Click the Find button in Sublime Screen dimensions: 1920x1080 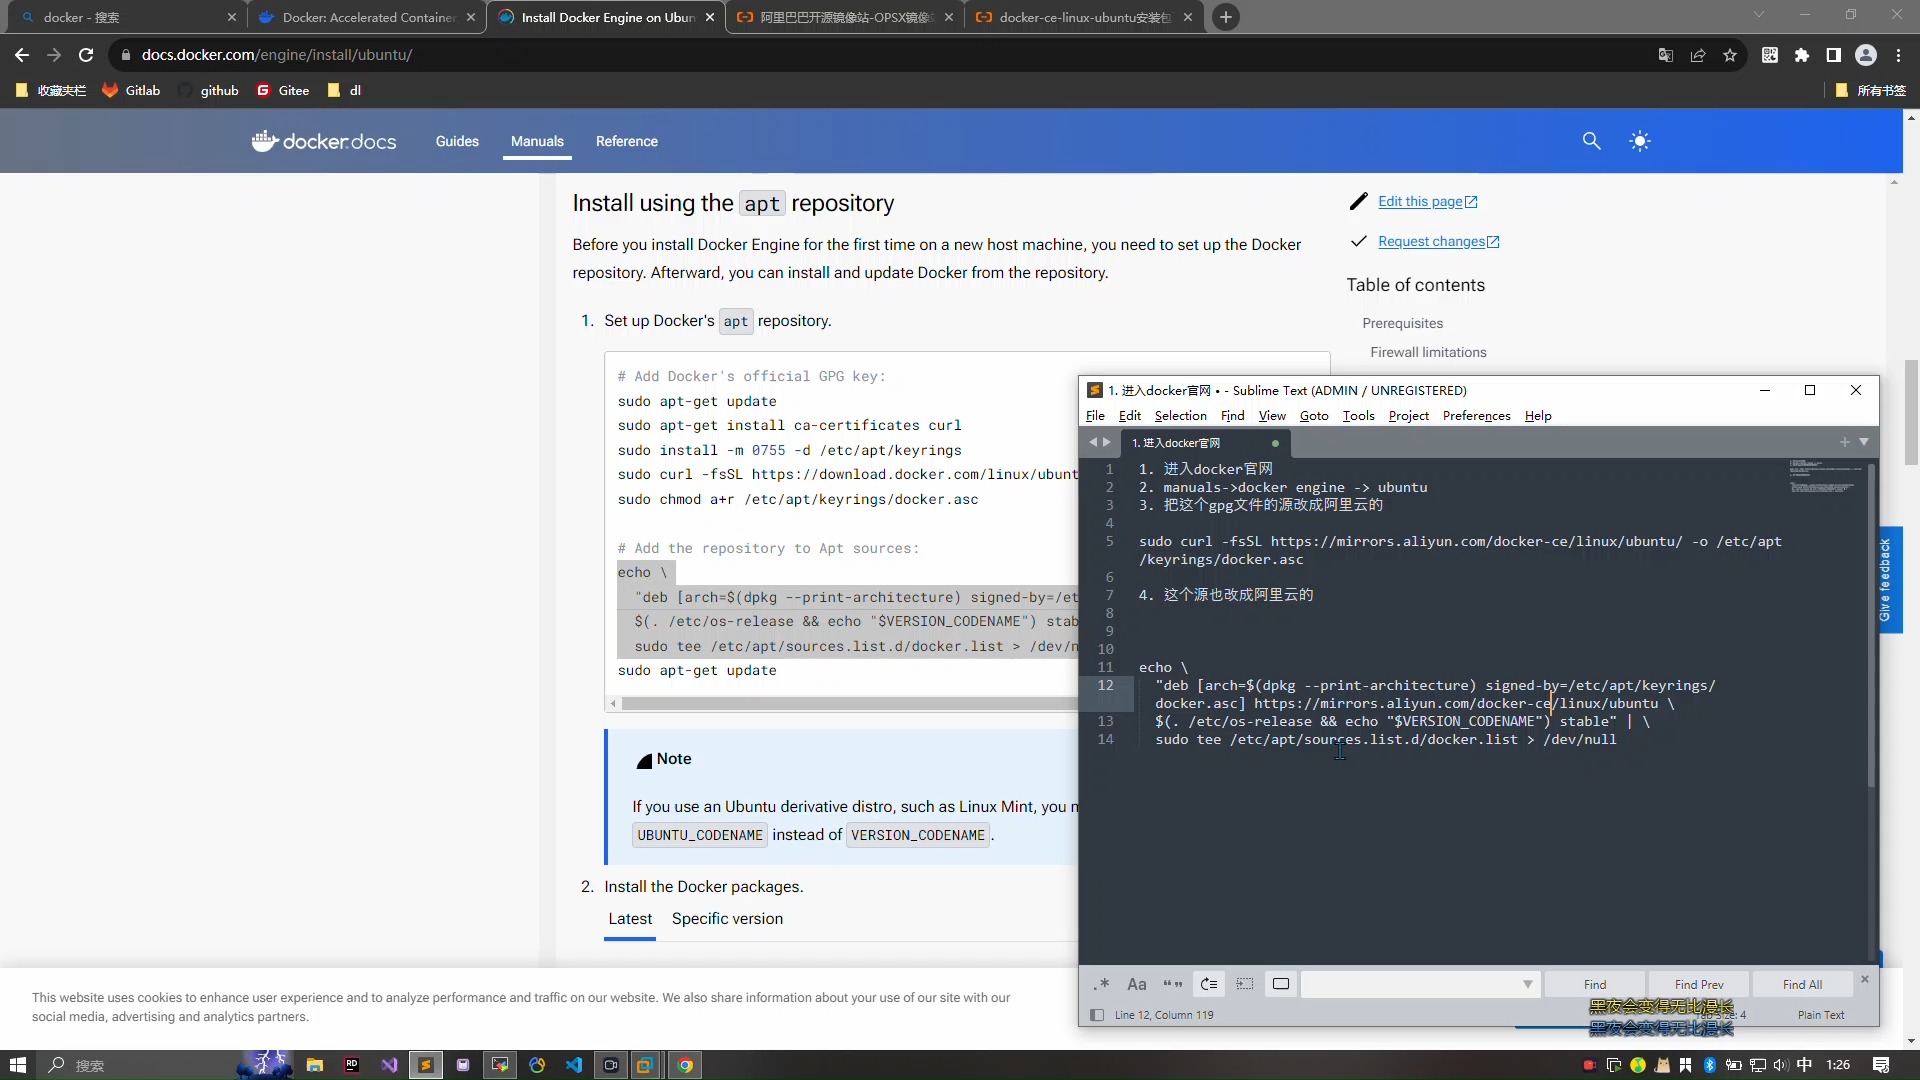point(1595,984)
